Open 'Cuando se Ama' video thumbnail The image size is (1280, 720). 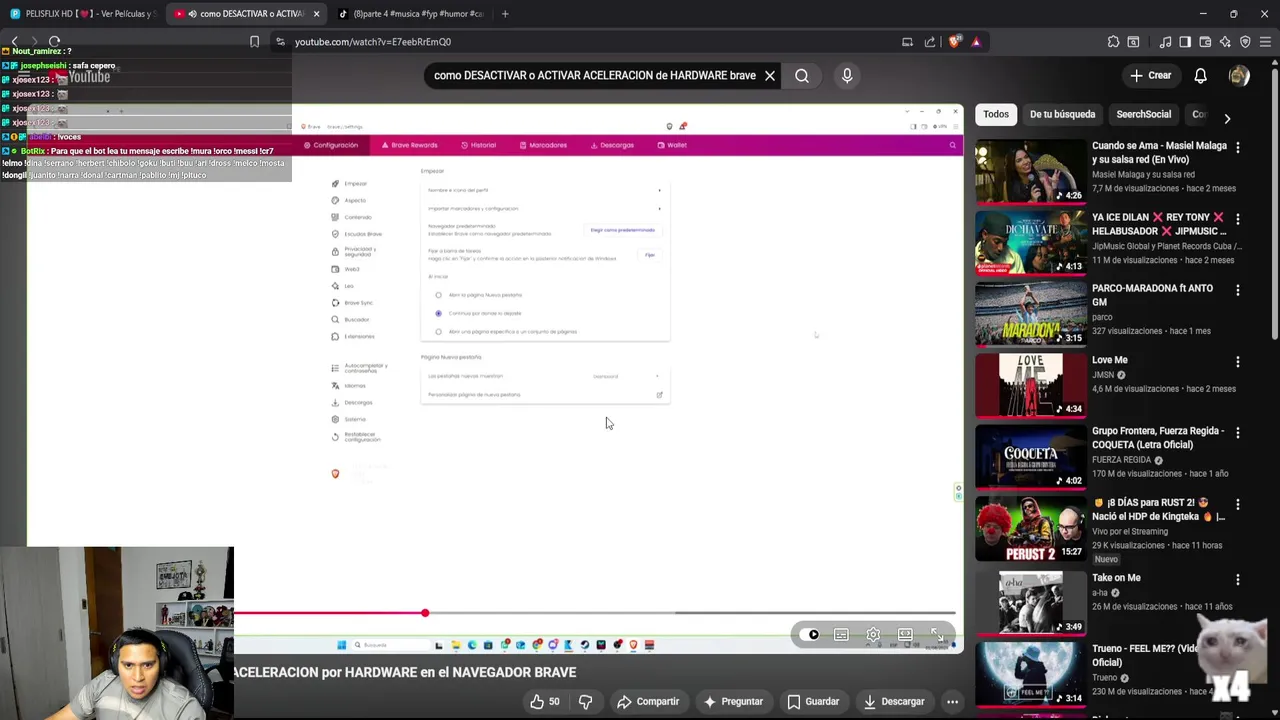coord(1030,170)
